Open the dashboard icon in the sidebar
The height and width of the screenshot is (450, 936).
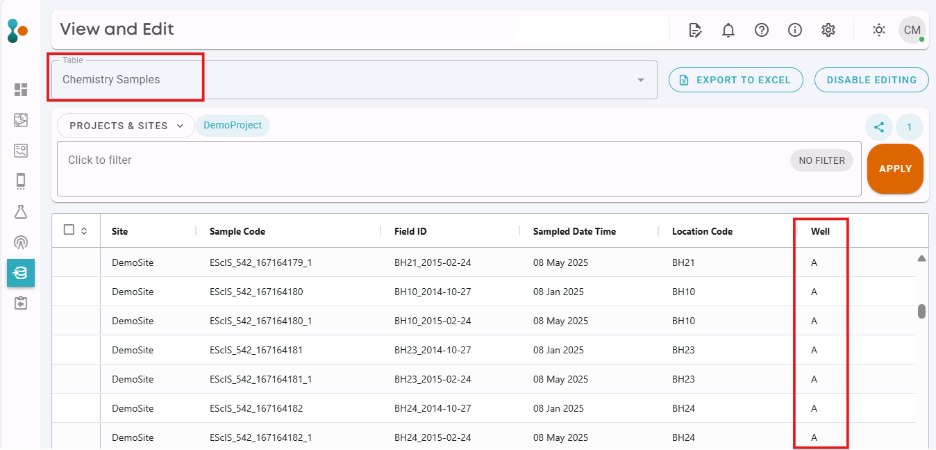point(21,90)
